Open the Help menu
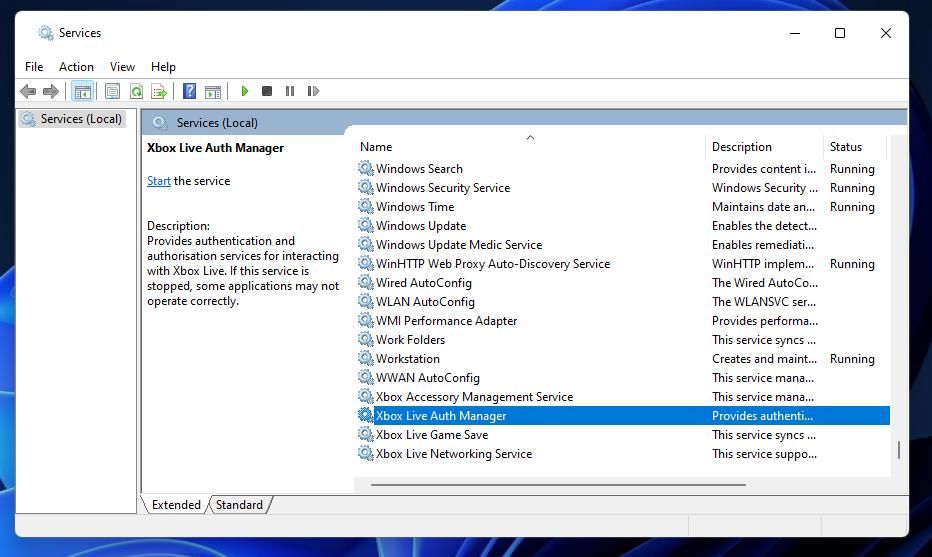932x557 pixels. pos(163,67)
